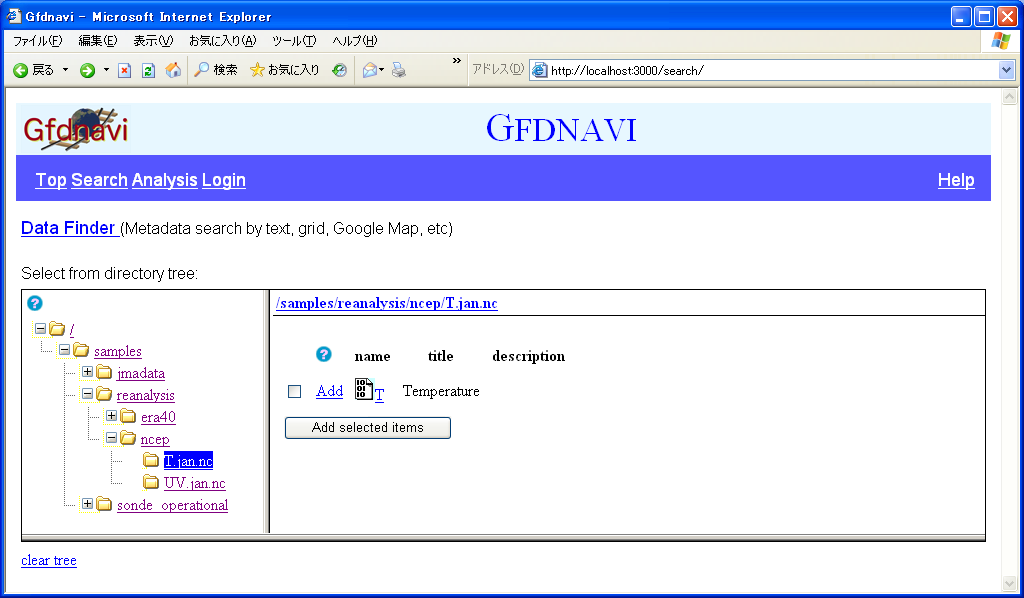1024x598 pixels.
Task: Click the Print icon in the toolbar
Action: (398, 71)
